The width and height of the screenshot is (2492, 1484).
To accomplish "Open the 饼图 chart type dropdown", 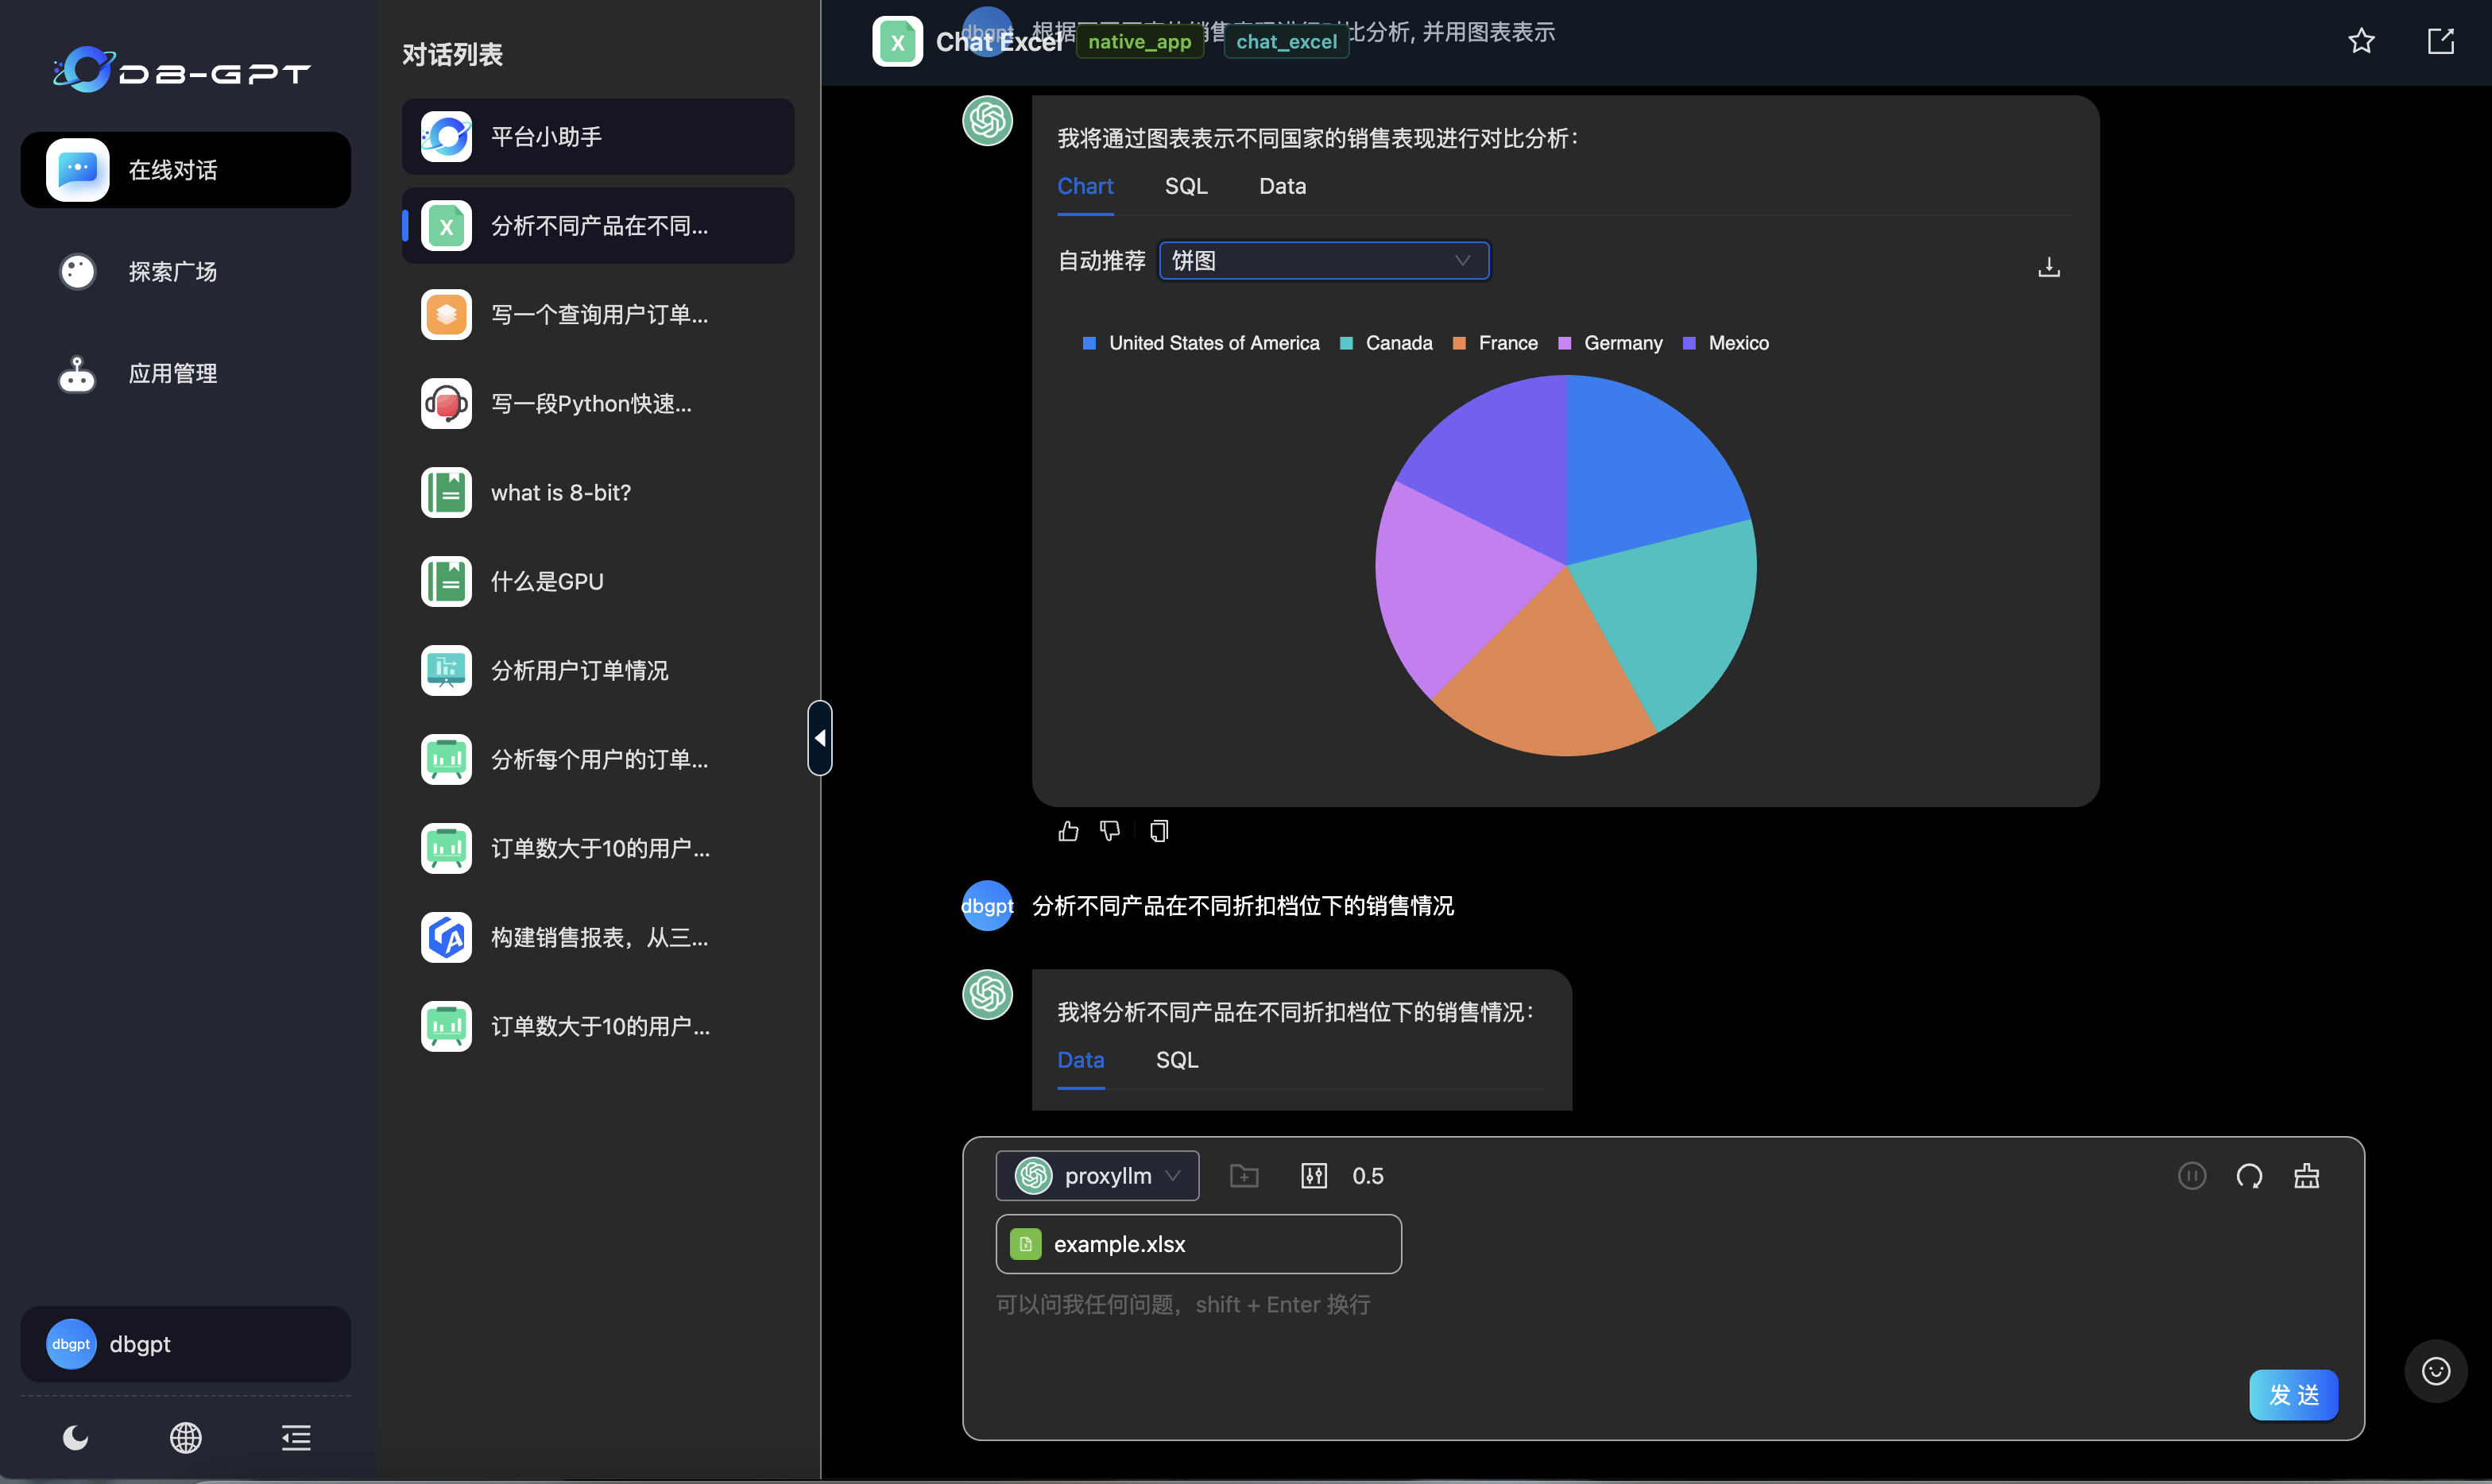I will tap(1323, 261).
